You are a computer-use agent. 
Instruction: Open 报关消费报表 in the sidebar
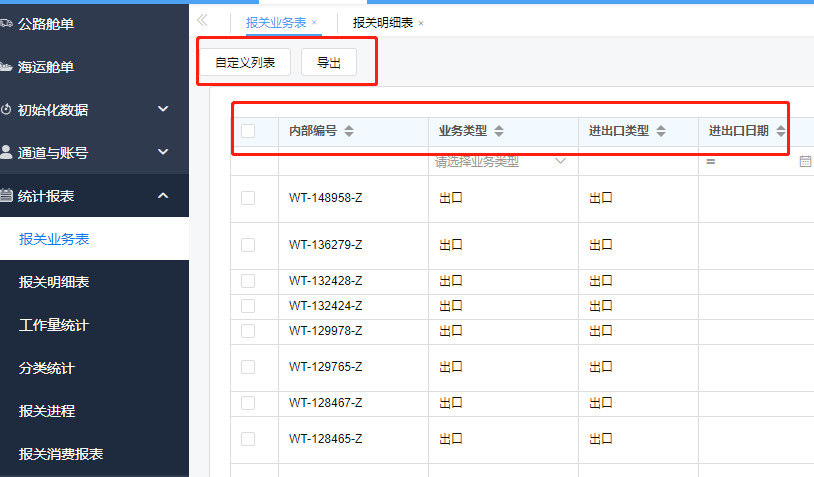[94, 454]
